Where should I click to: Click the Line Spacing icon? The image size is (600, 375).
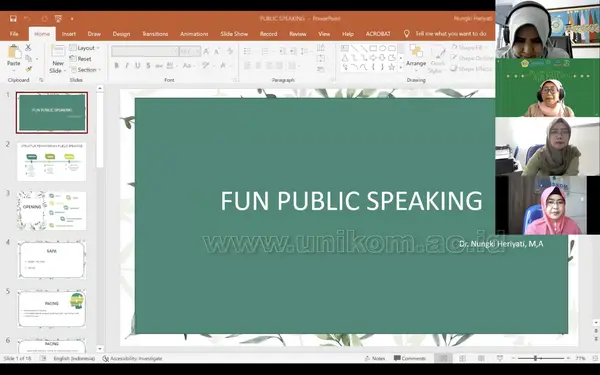tap(304, 51)
